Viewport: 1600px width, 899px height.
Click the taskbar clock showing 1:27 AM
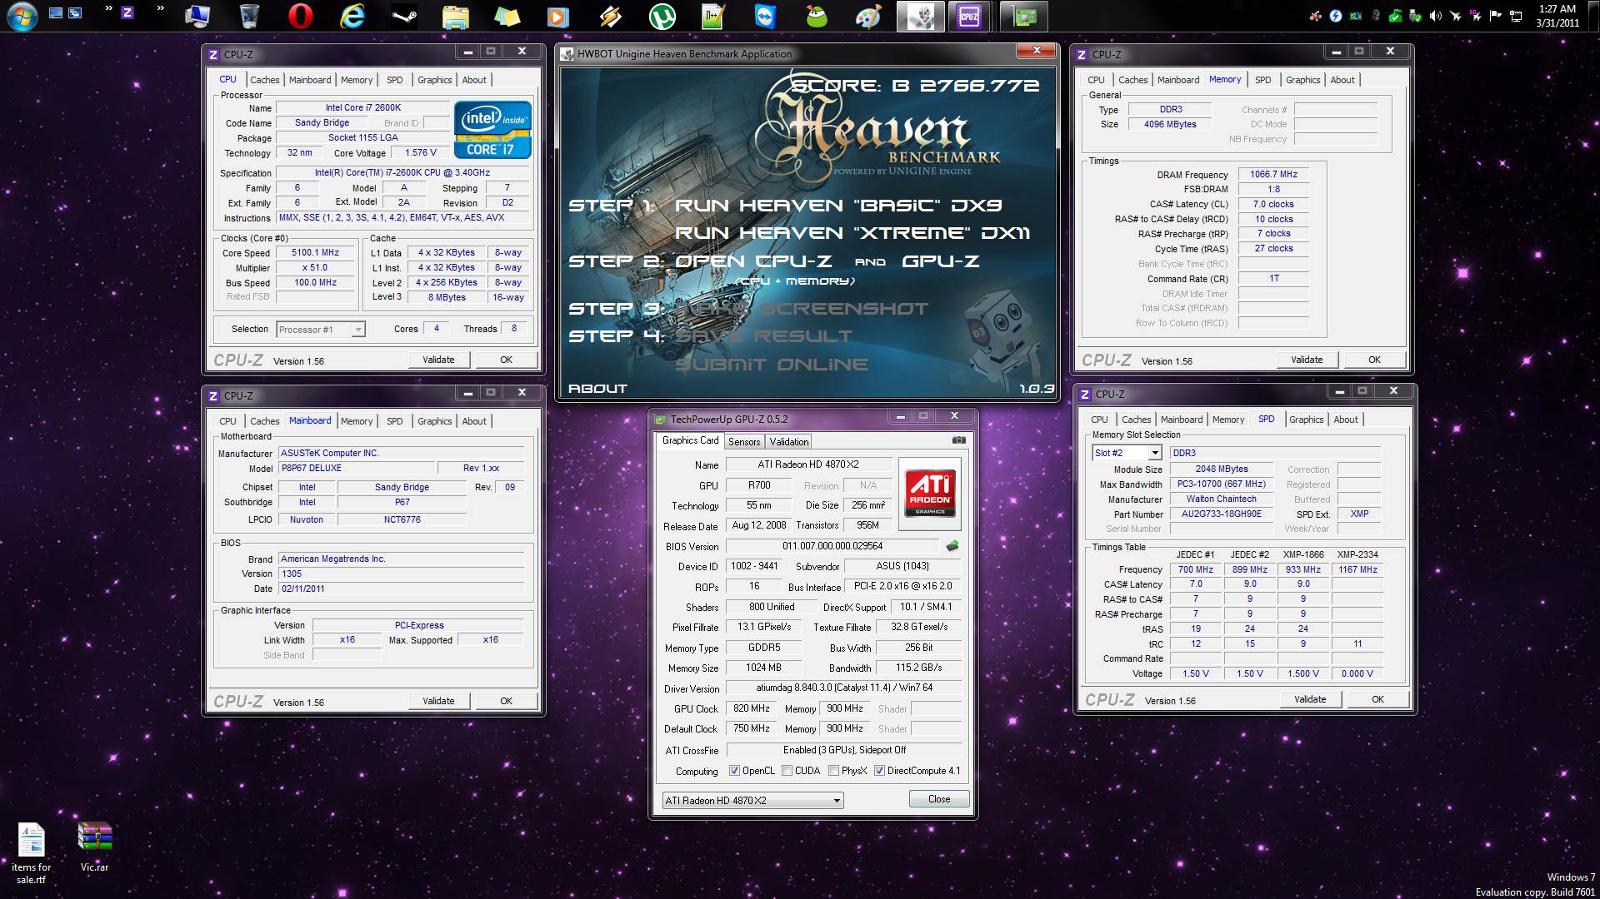[x=1557, y=15]
